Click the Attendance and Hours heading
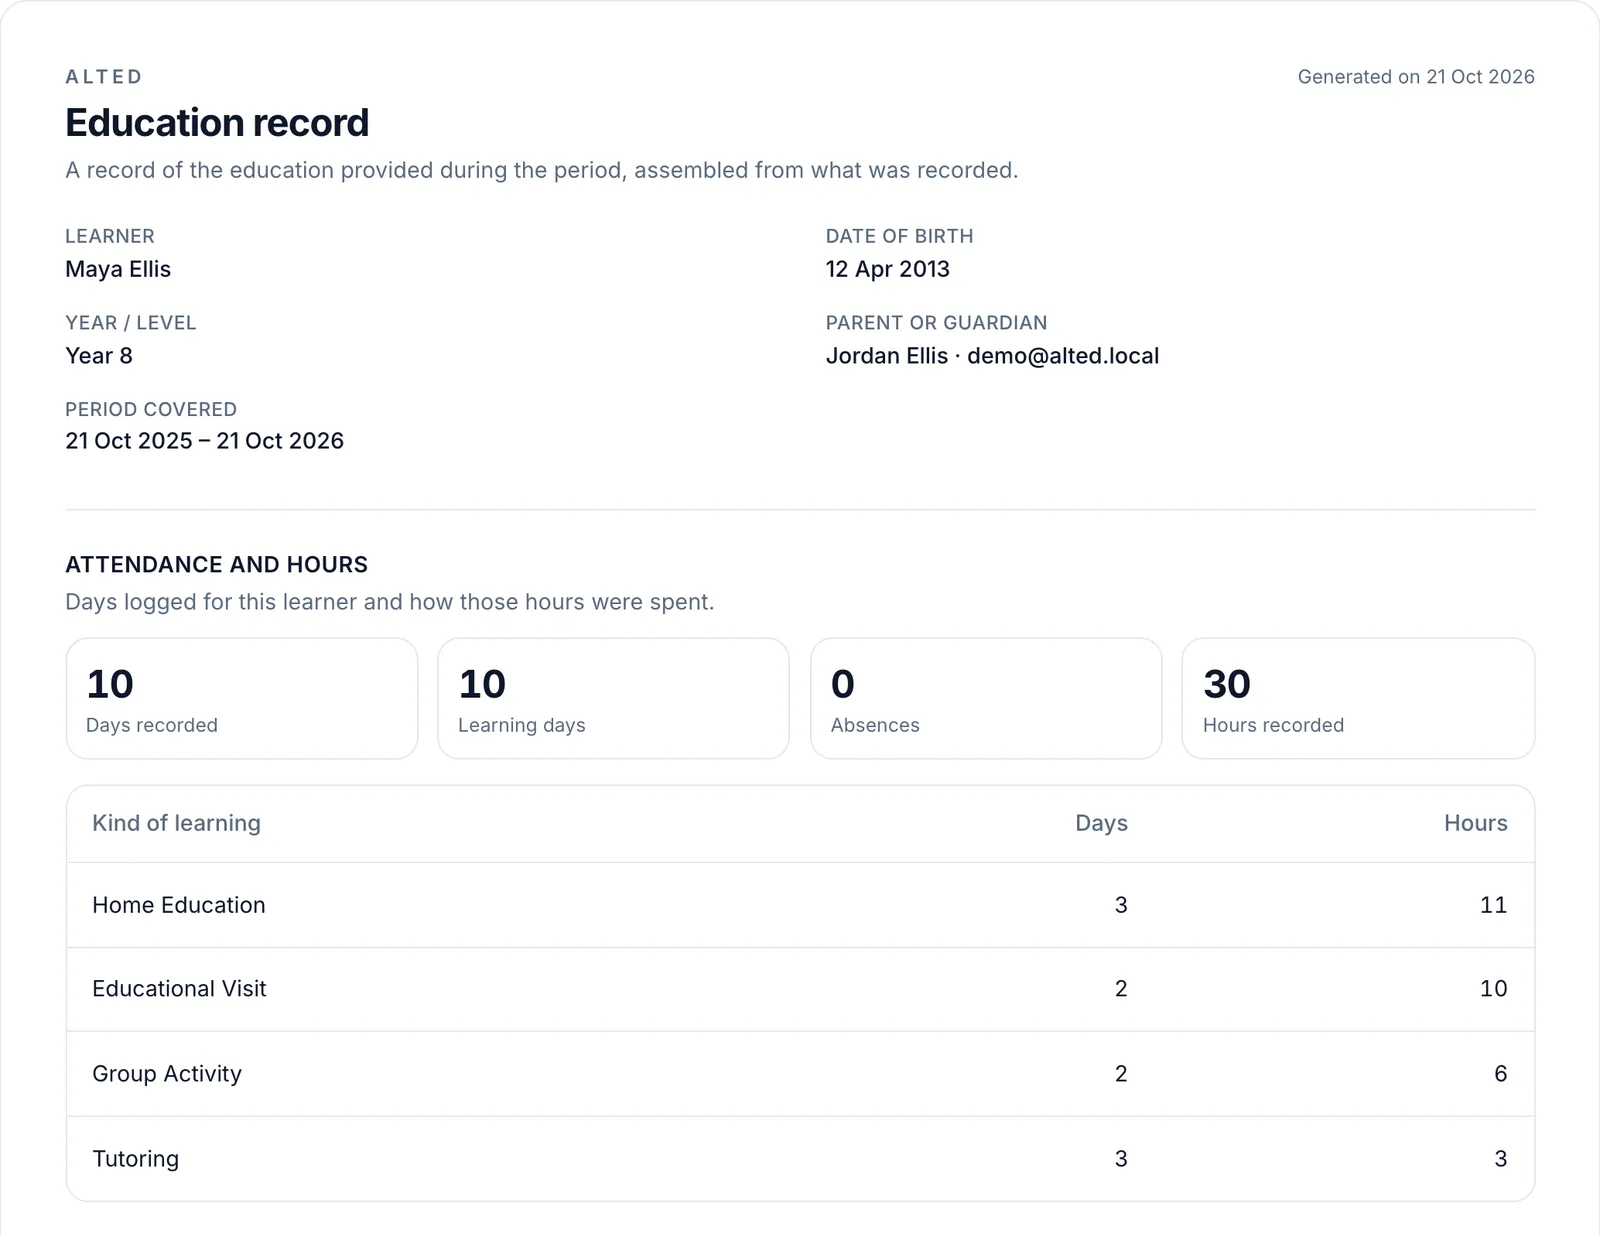Viewport: 1600px width, 1236px height. tap(217, 565)
